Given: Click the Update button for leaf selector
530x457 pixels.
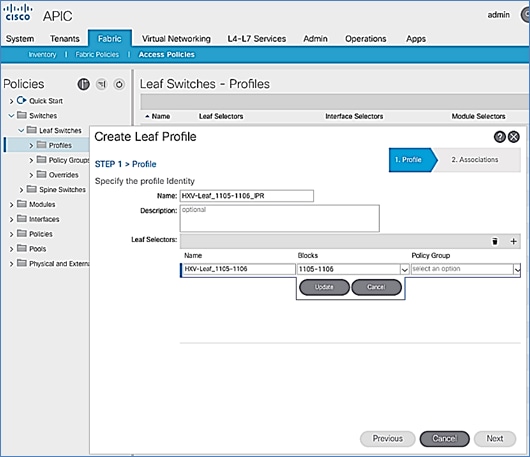Looking at the screenshot, I should [324, 287].
